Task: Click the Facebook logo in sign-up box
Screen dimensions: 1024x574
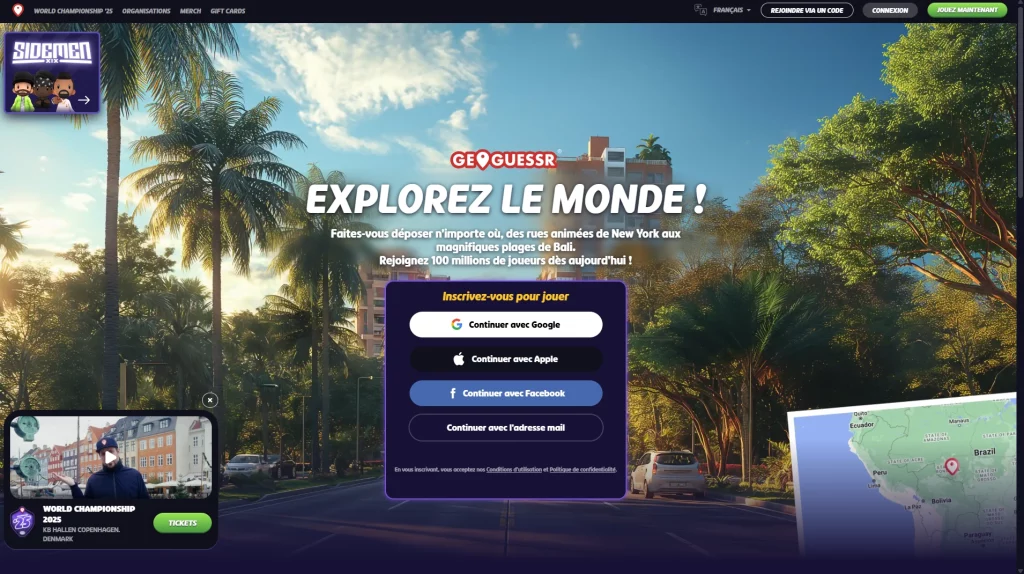Action: click(453, 394)
